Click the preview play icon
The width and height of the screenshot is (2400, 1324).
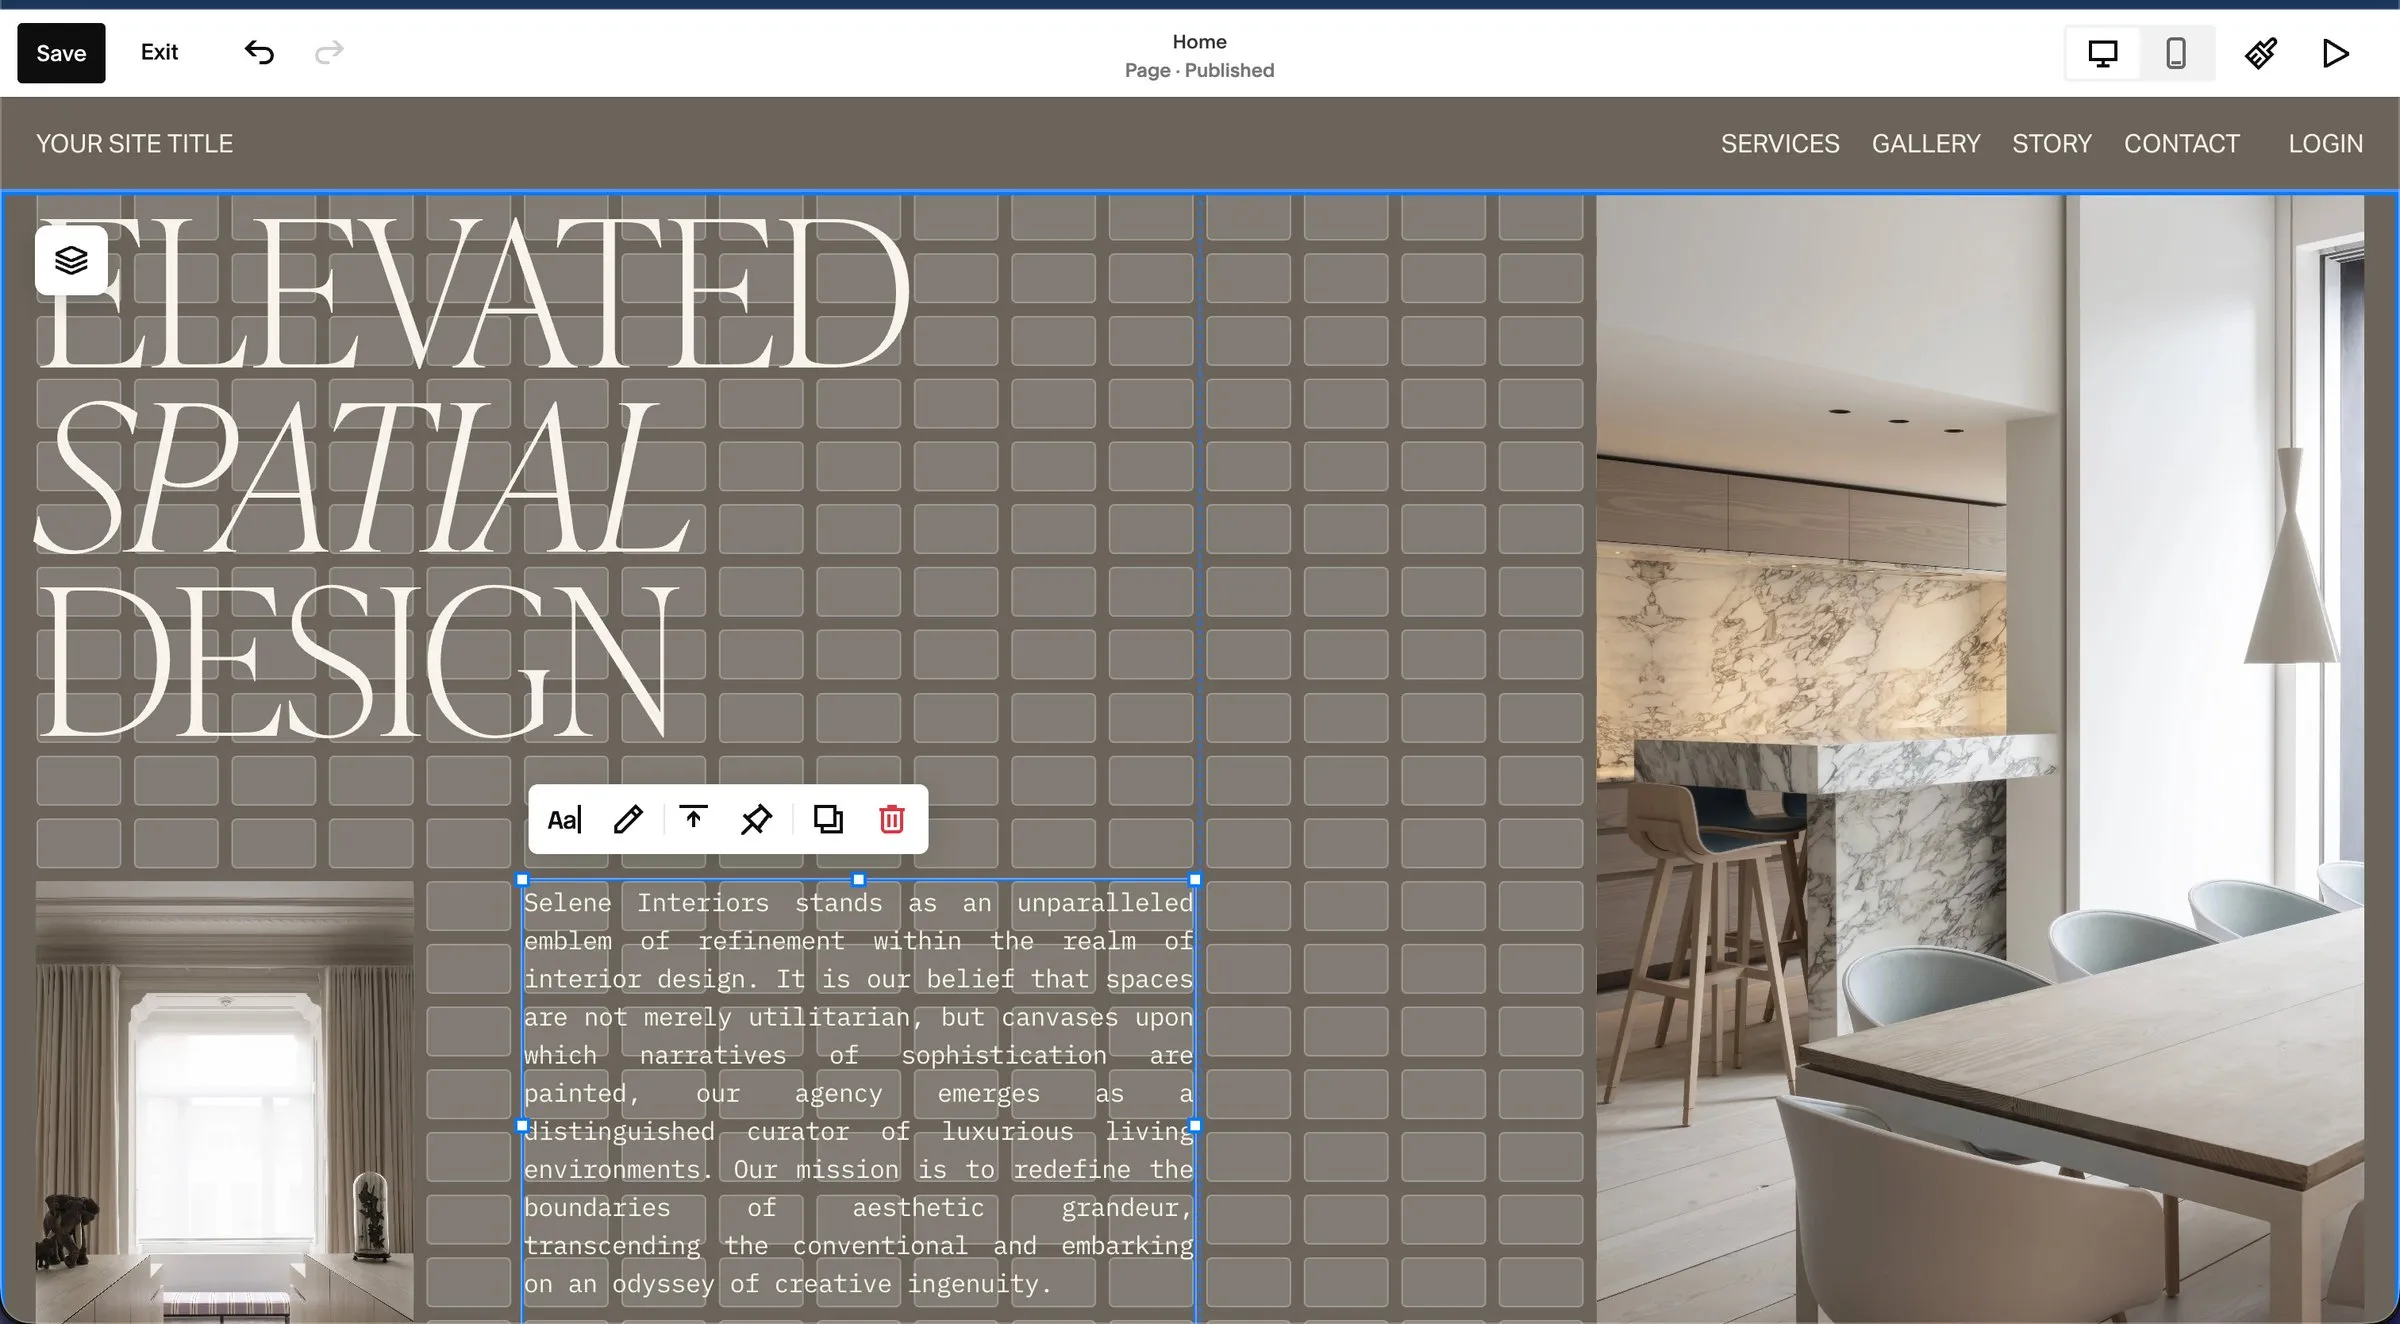(x=2336, y=53)
